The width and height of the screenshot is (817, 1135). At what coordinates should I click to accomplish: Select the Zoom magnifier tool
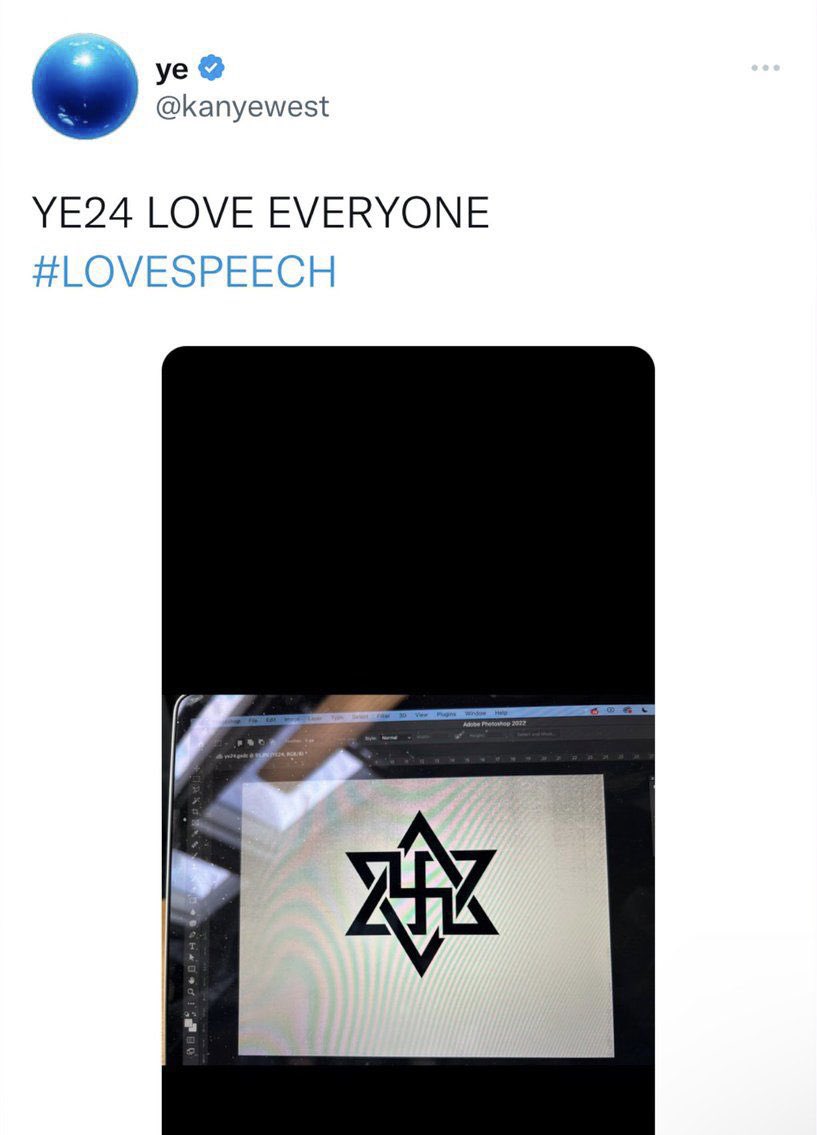pyautogui.click(x=191, y=992)
